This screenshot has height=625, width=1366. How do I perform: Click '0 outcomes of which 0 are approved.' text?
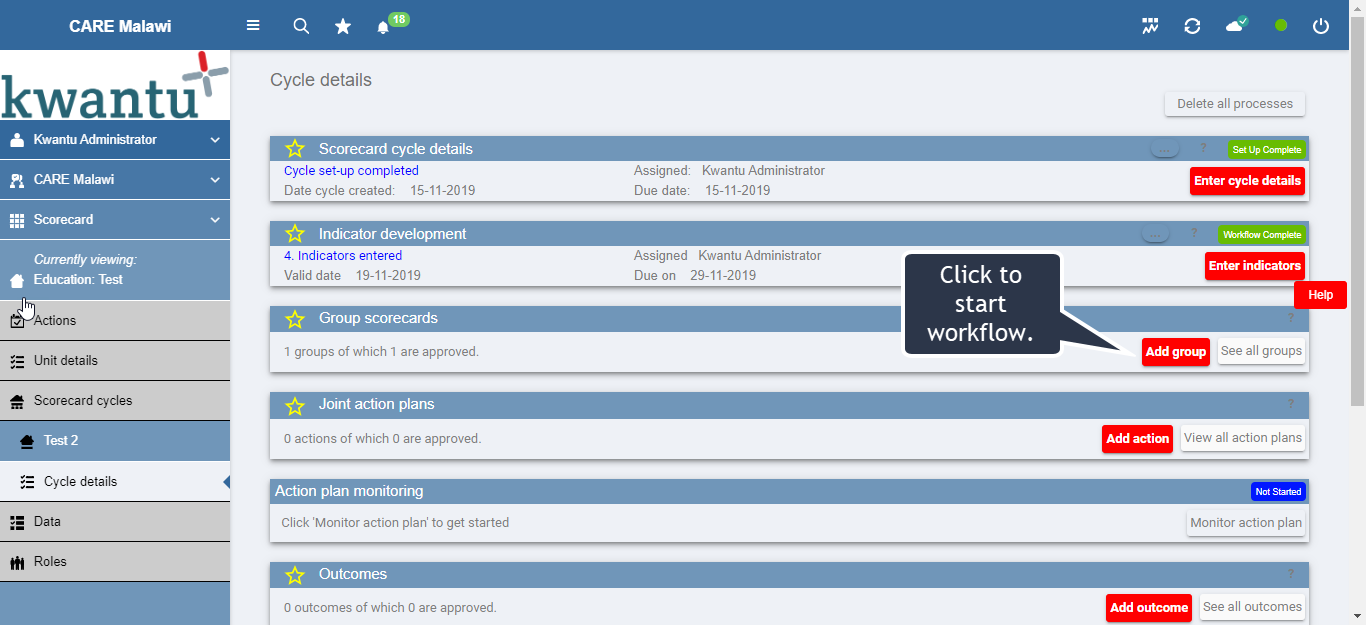coord(390,608)
